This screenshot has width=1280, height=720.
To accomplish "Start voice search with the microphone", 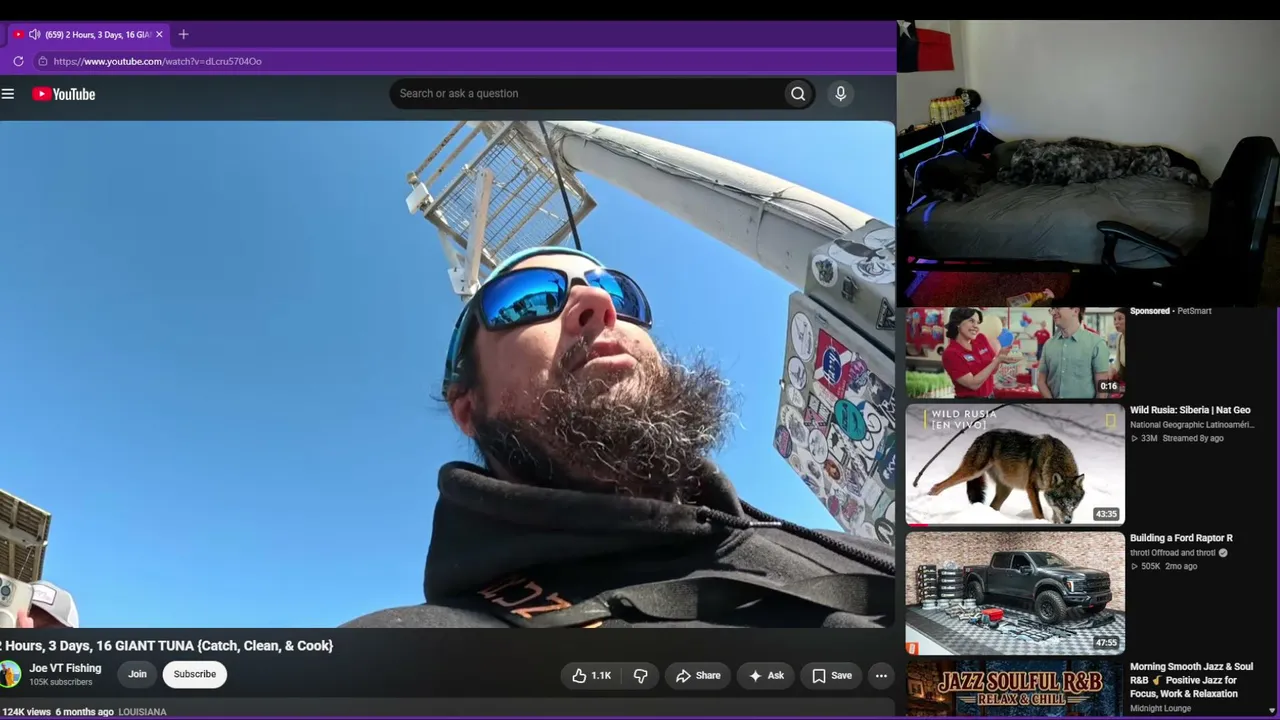I will pyautogui.click(x=840, y=93).
